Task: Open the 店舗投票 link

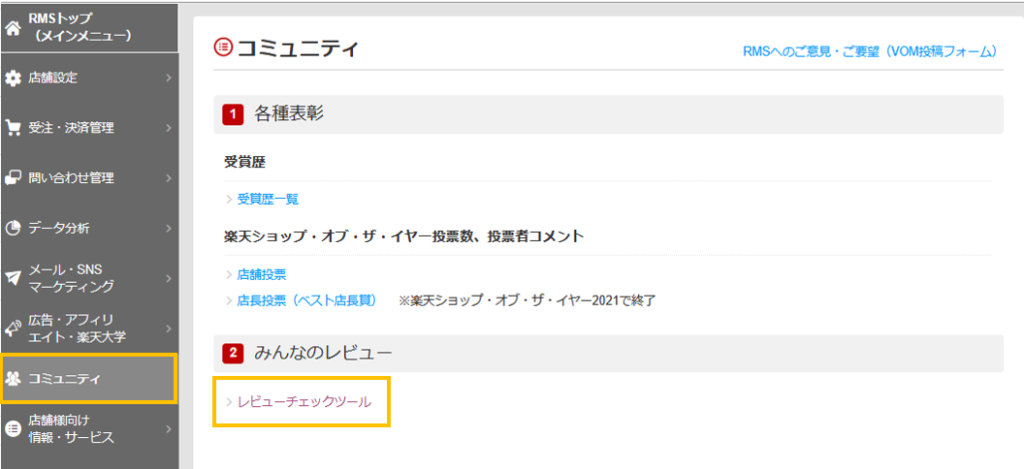Action: (x=261, y=274)
